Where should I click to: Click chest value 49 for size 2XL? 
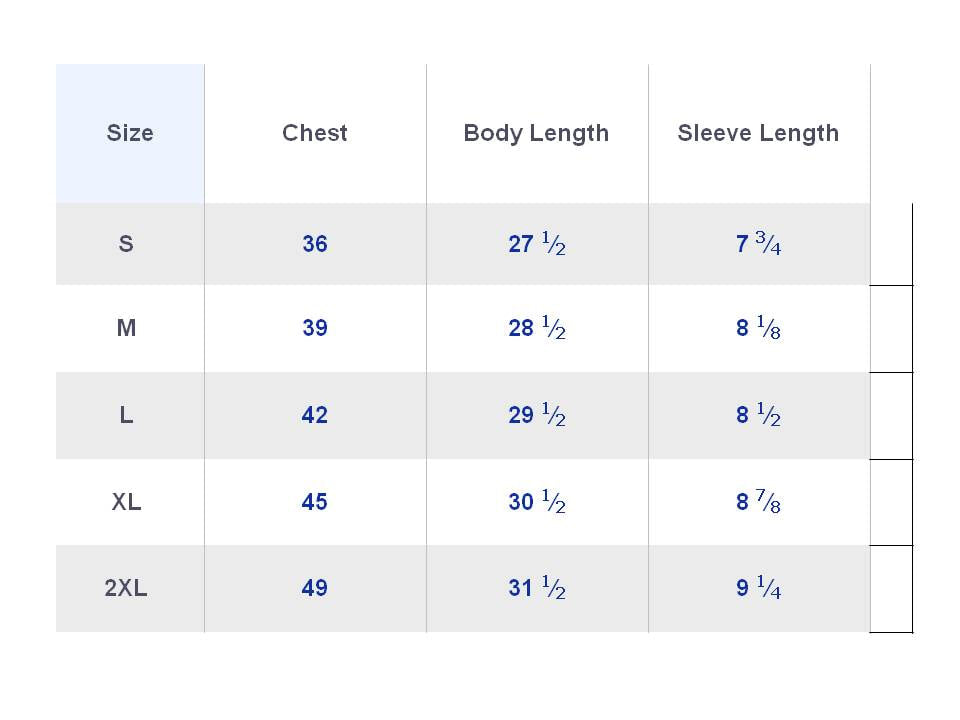(x=315, y=588)
